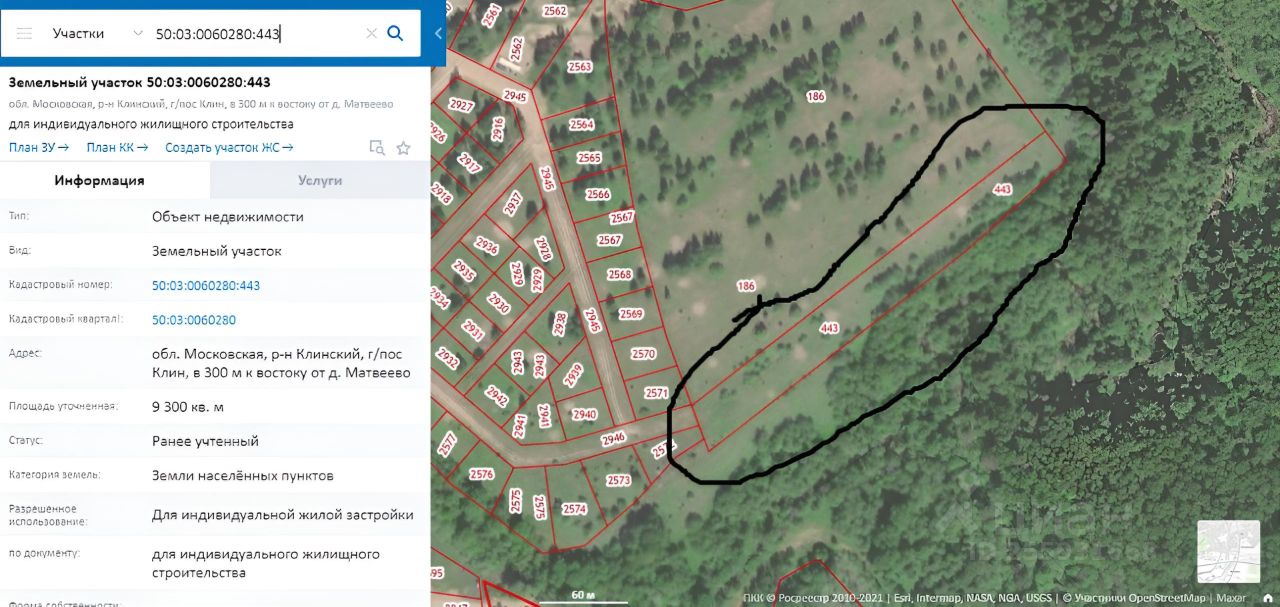Open the План КК link
The image size is (1280, 607).
[x=117, y=148]
